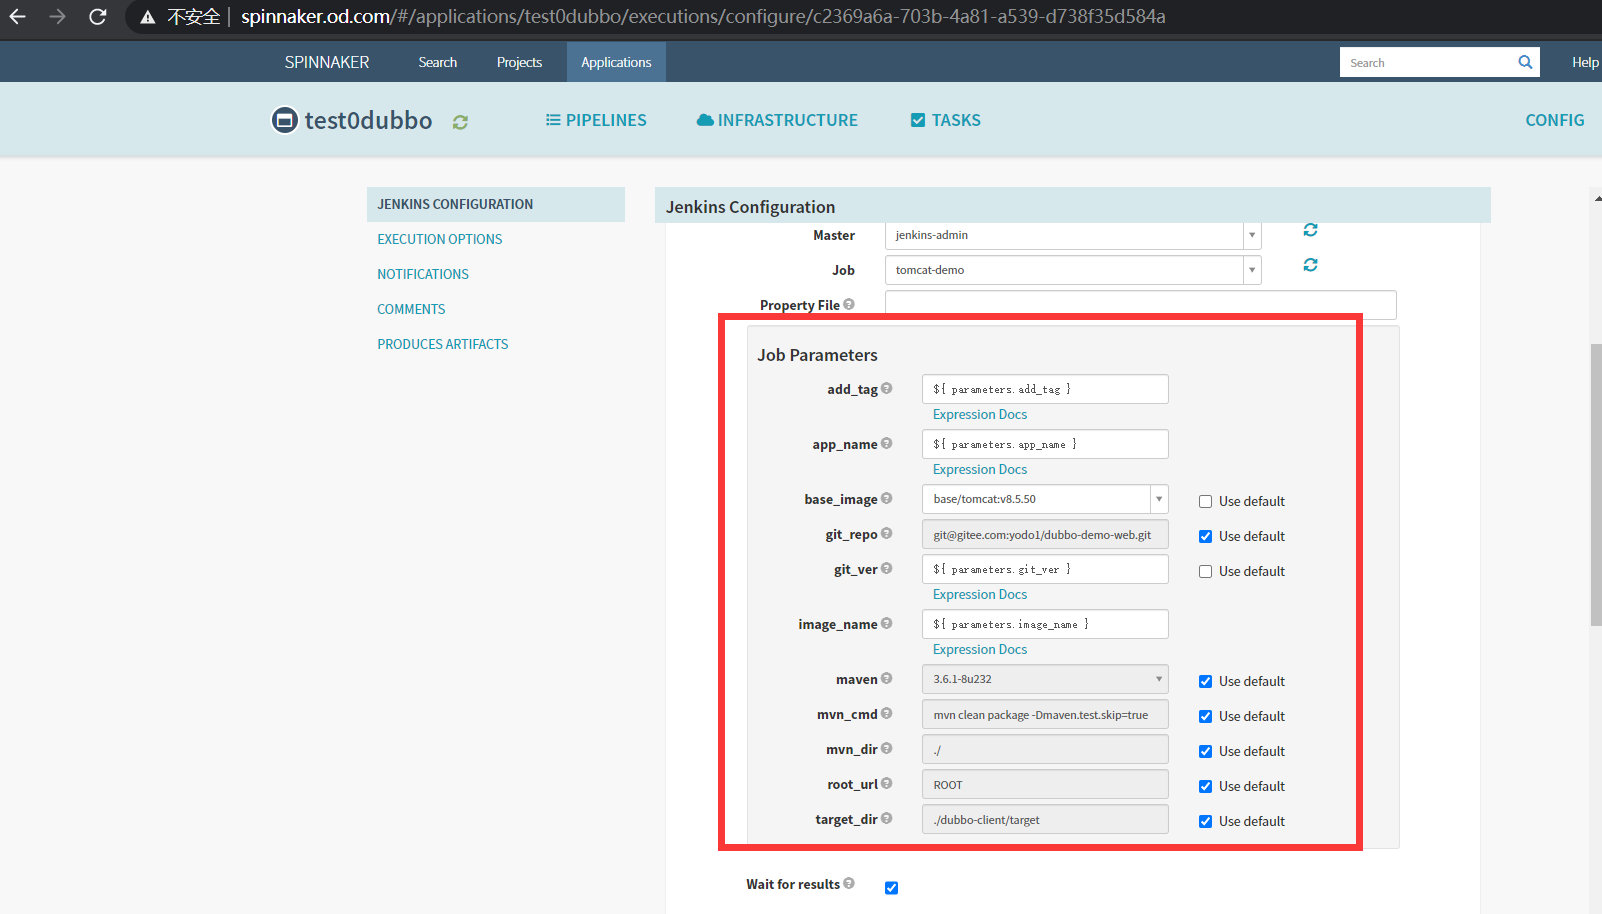
Task: Open Projects in the Spinnaker header
Action: [x=519, y=62]
